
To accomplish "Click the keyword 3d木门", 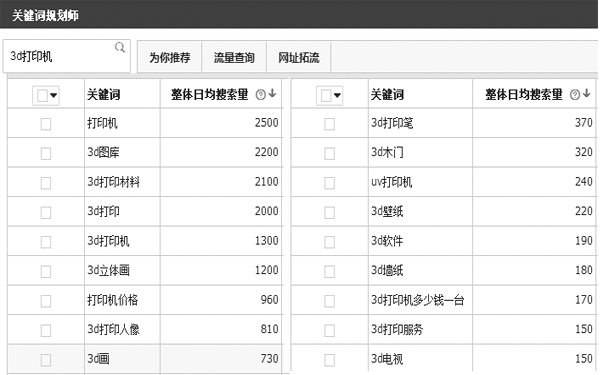I will click(387, 152).
